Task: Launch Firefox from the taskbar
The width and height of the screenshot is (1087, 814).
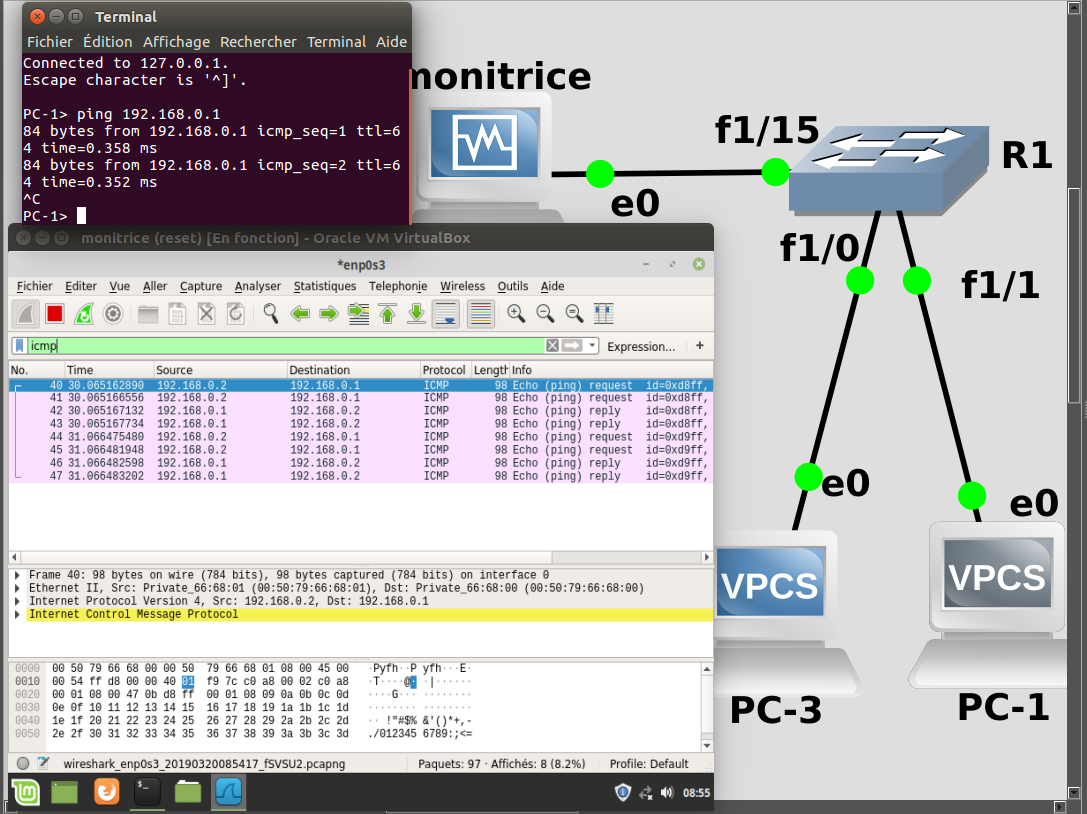Action: tap(105, 791)
